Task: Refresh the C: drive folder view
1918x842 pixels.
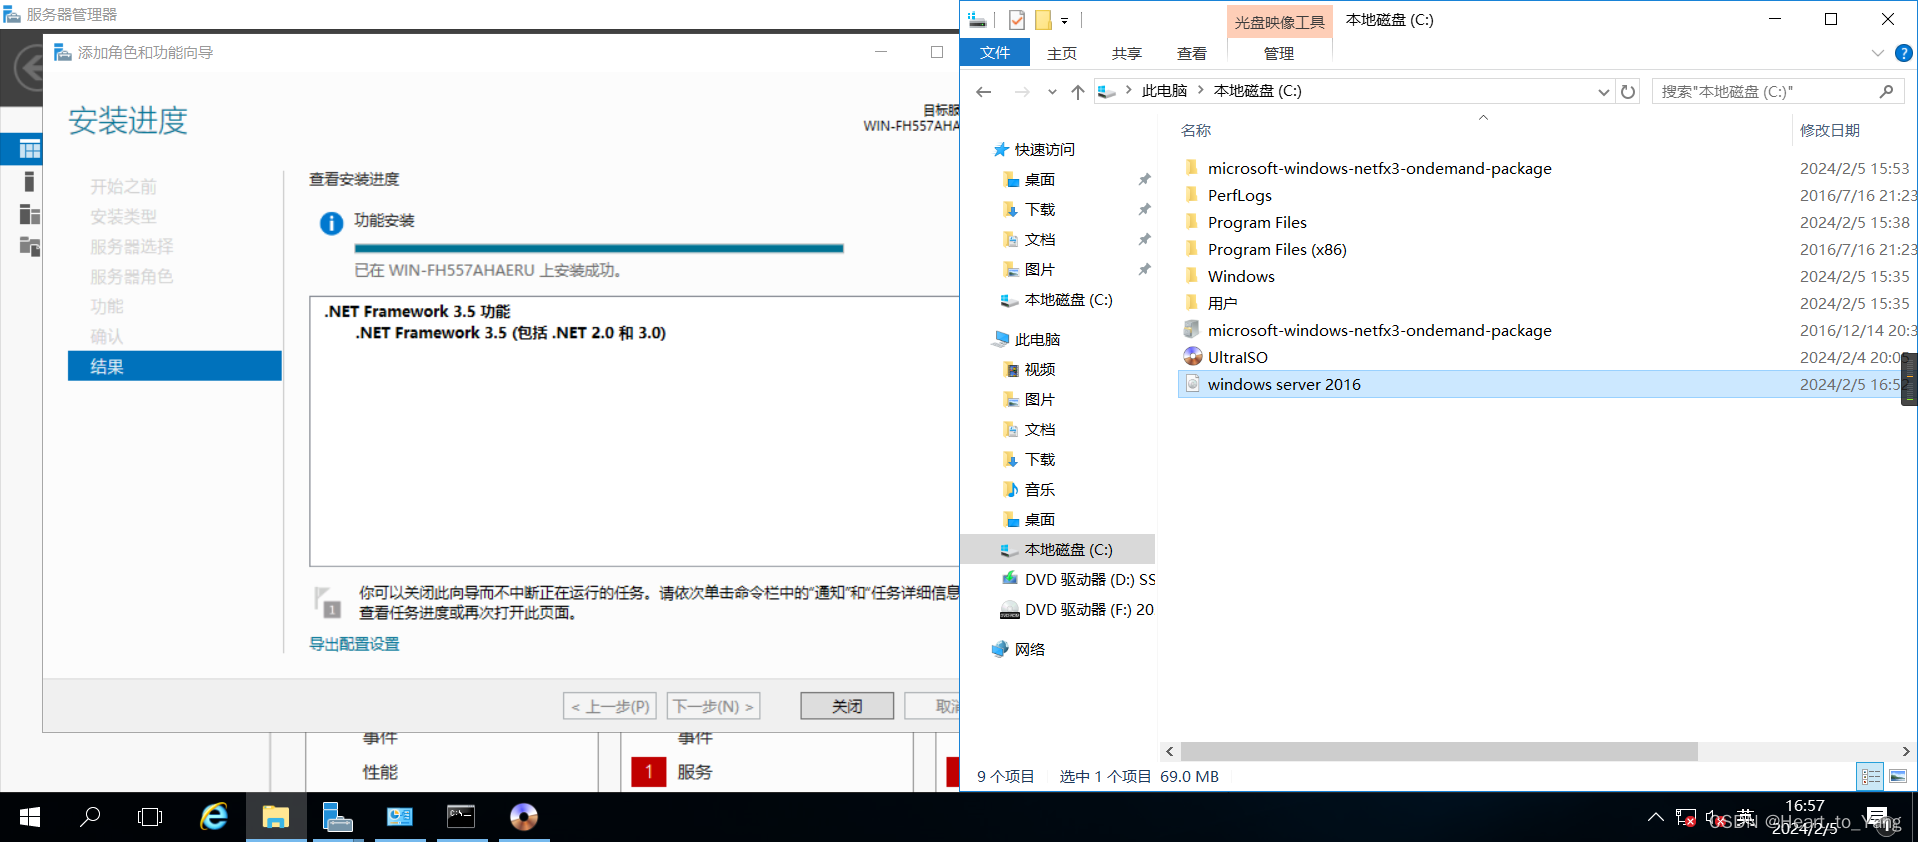Action: pos(1628,91)
